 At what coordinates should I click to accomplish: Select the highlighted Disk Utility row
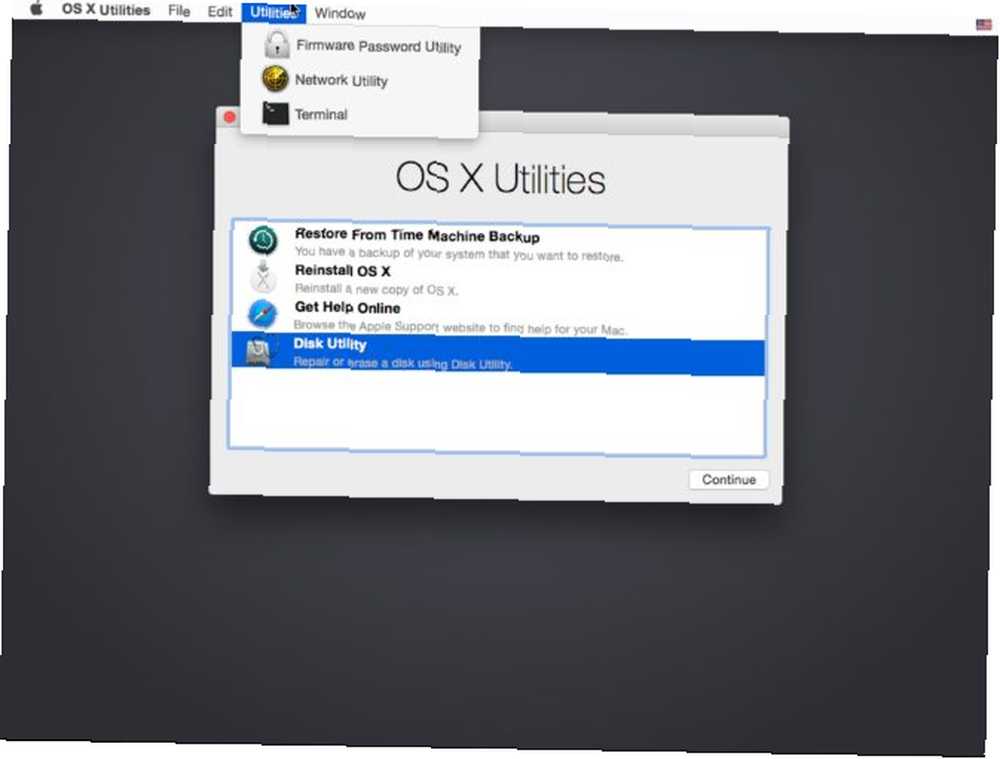[498, 355]
